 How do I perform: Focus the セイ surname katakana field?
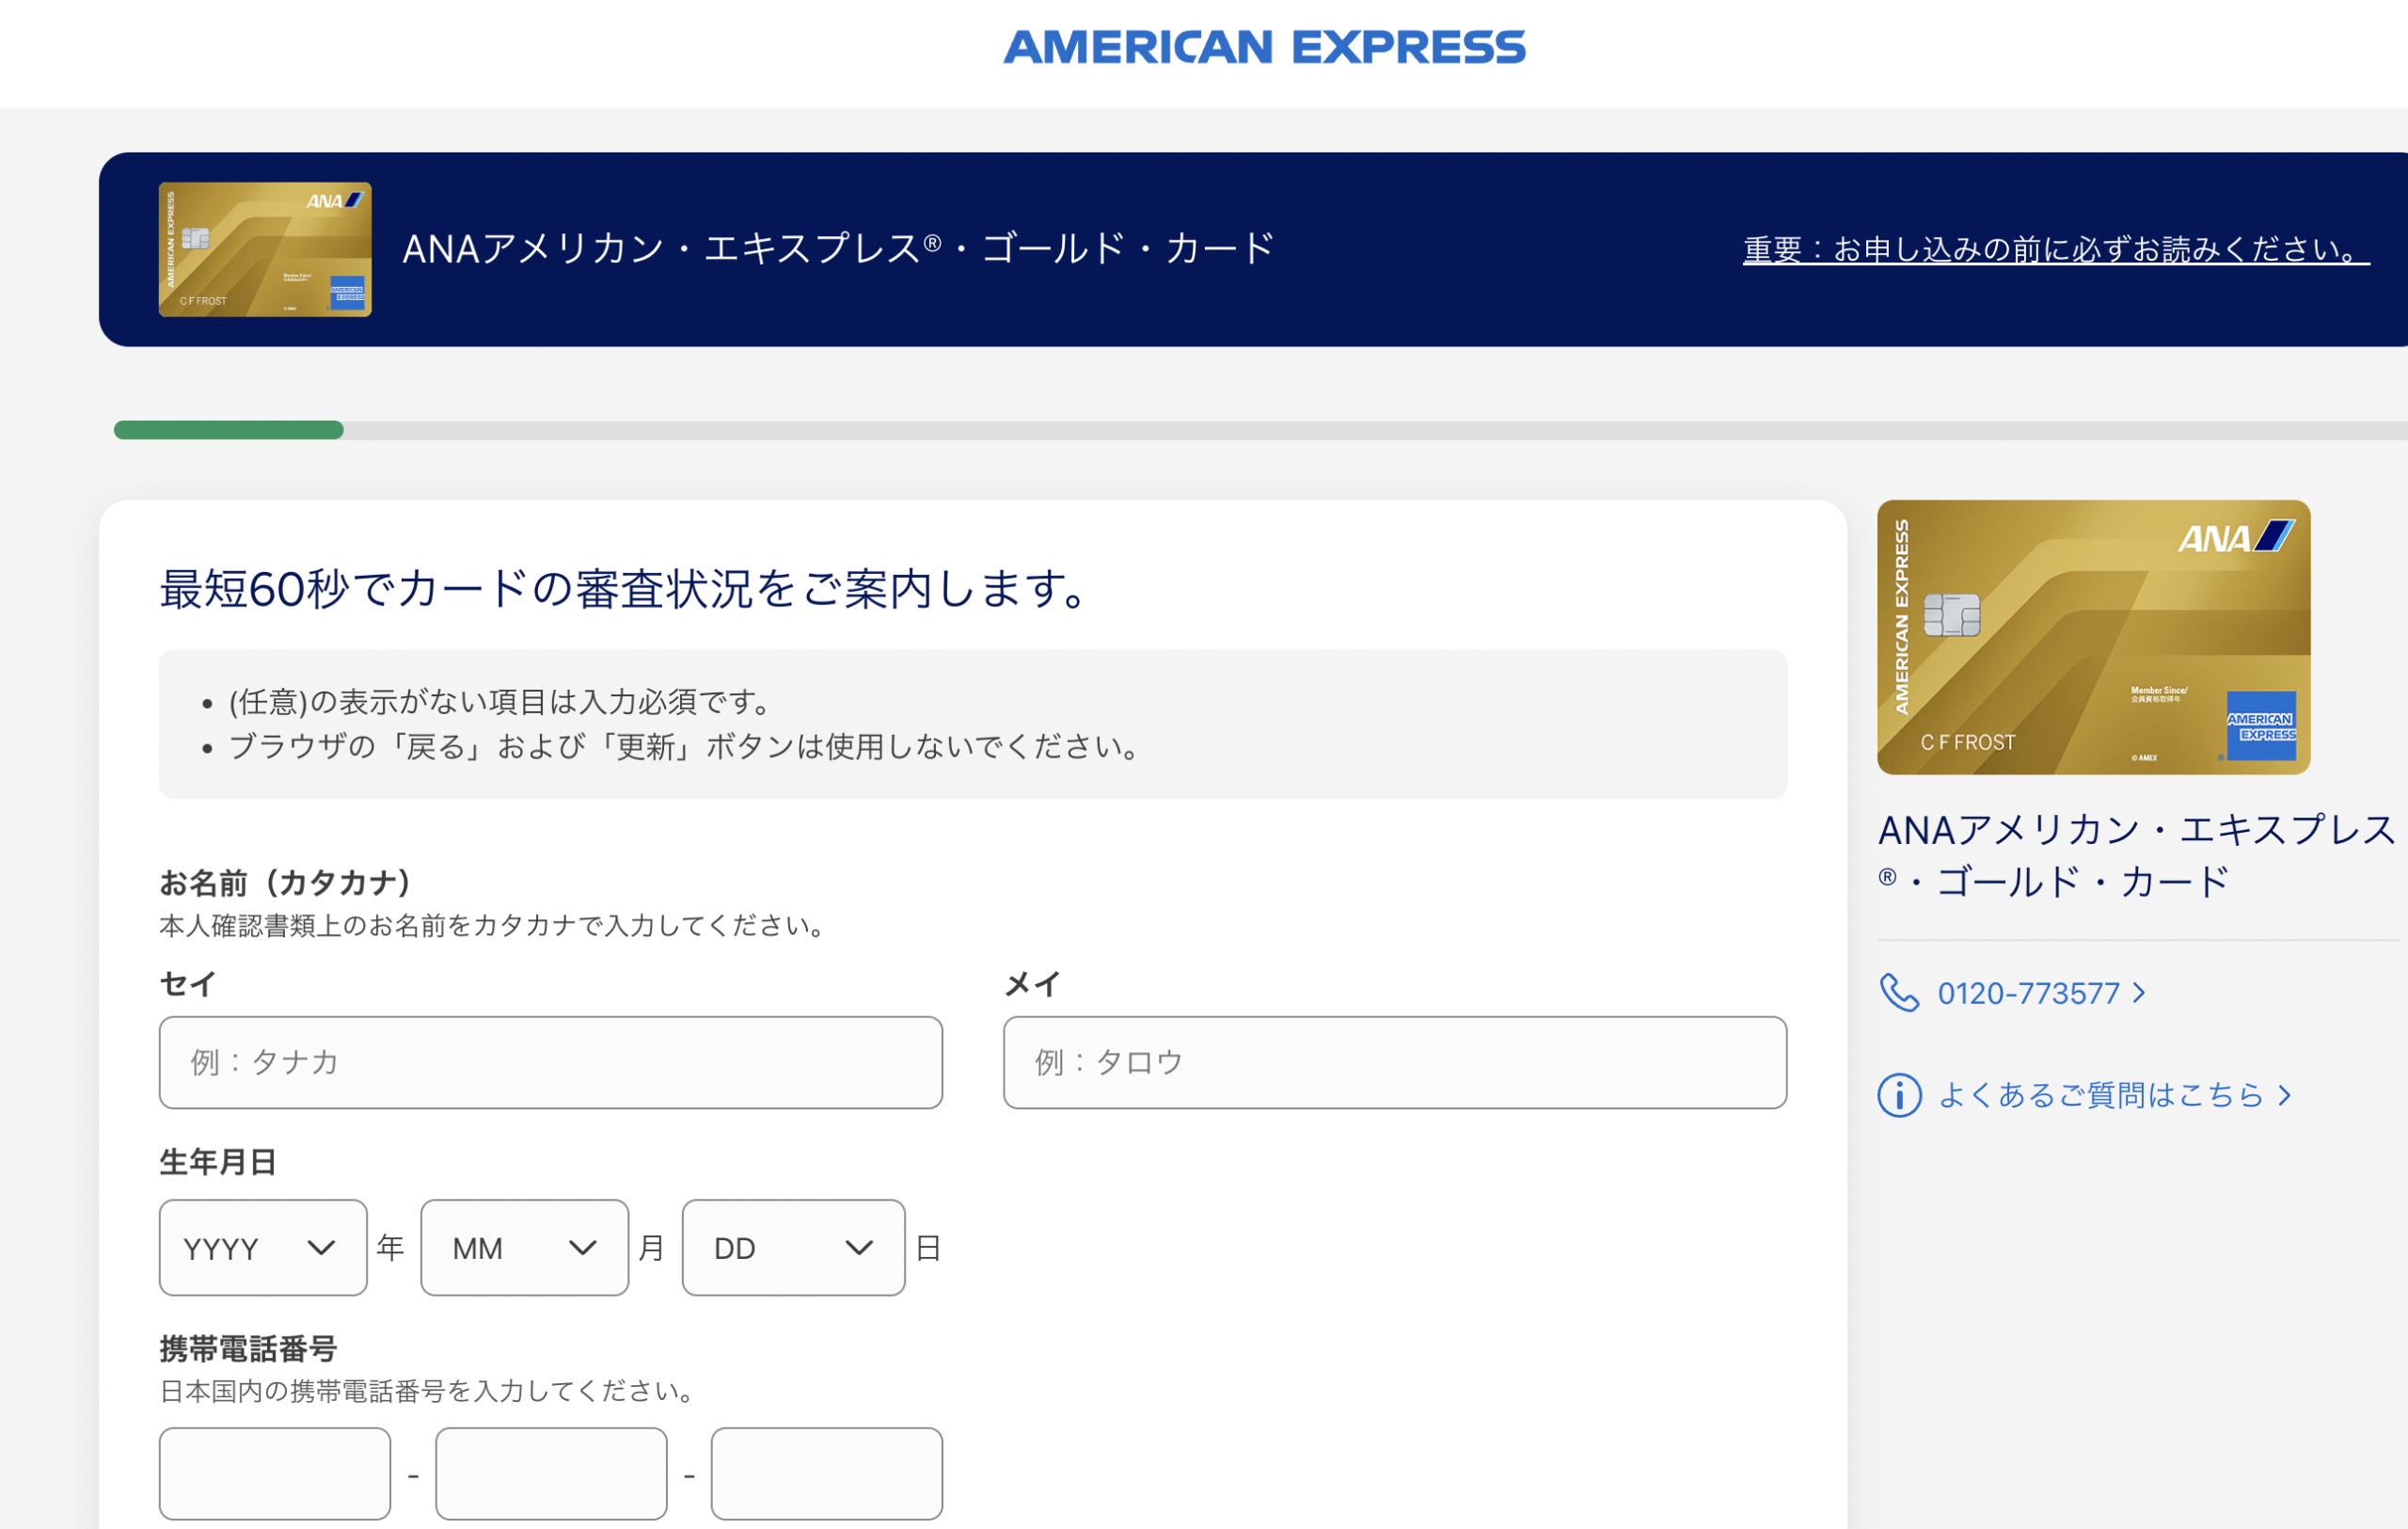click(551, 1062)
